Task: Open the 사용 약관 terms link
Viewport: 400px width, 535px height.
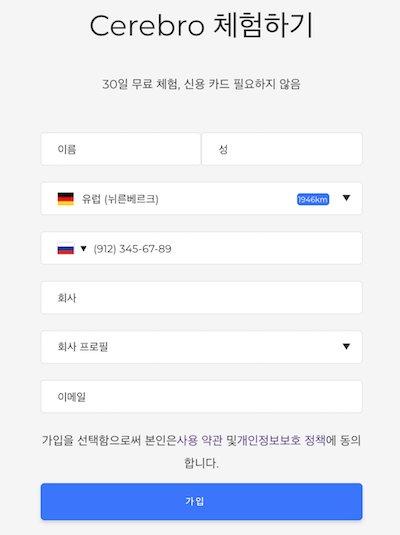Action: pyautogui.click(x=199, y=440)
